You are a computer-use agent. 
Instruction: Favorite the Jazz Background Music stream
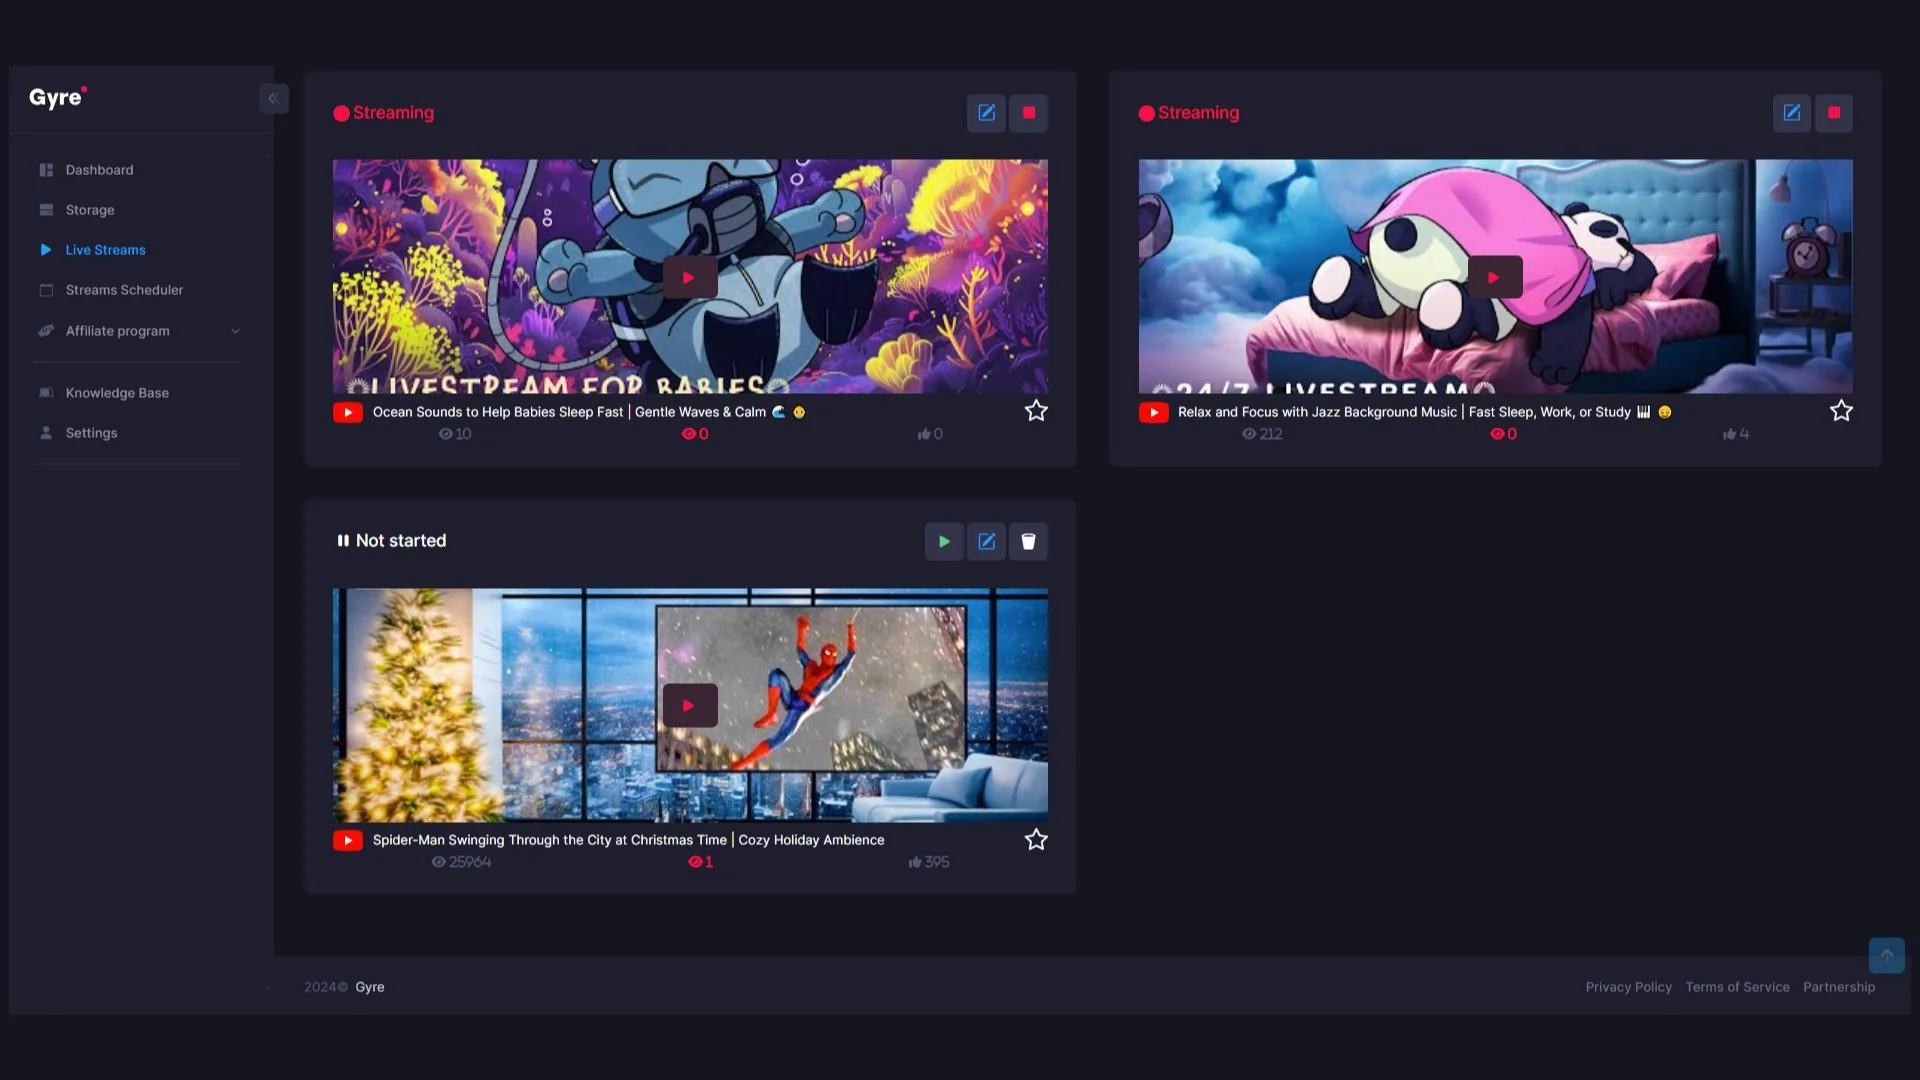click(1842, 410)
